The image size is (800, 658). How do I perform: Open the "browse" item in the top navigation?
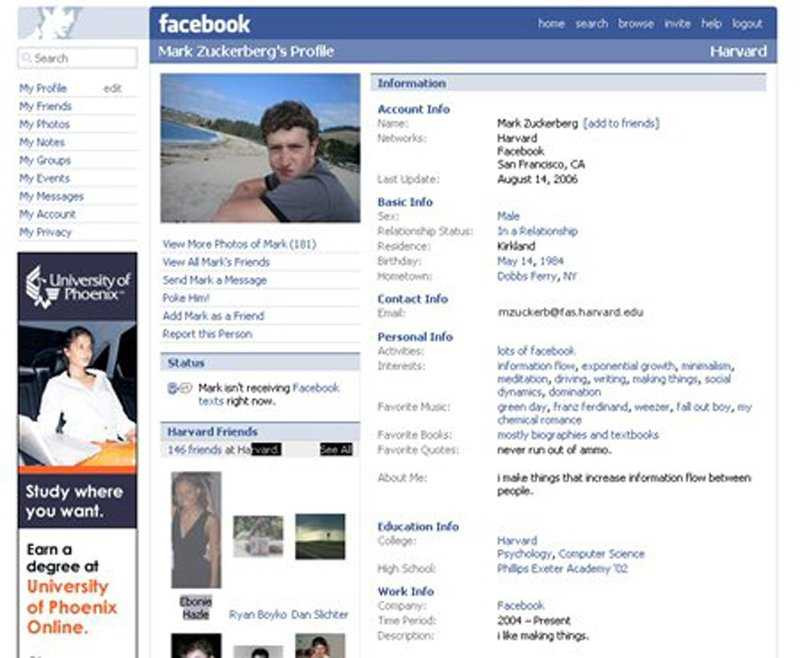pos(637,23)
